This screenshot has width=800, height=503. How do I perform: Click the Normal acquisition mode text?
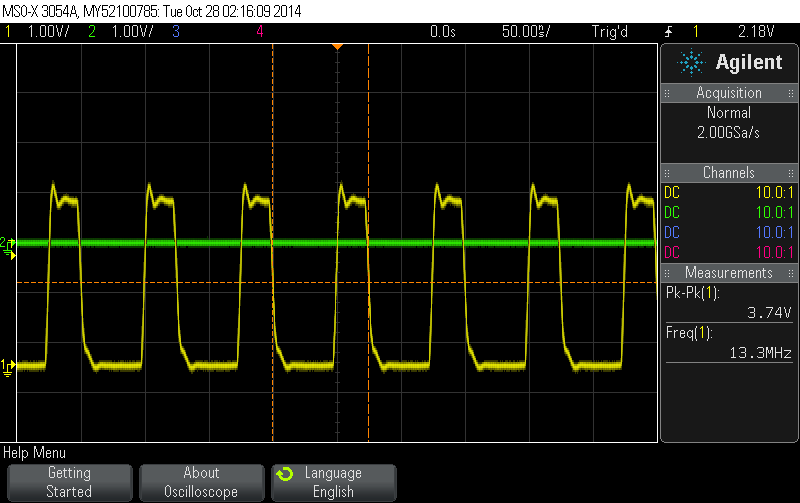click(x=729, y=112)
